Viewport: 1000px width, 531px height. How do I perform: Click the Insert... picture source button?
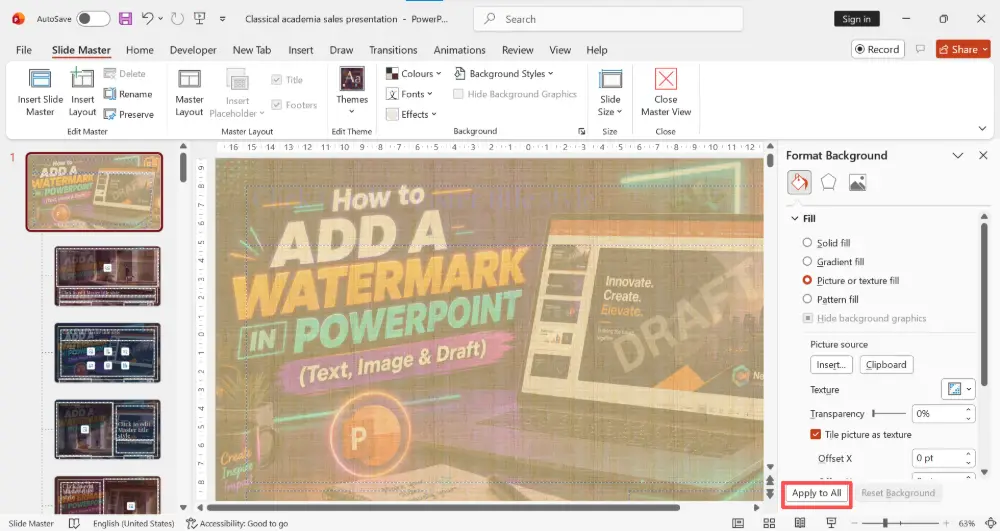click(831, 365)
